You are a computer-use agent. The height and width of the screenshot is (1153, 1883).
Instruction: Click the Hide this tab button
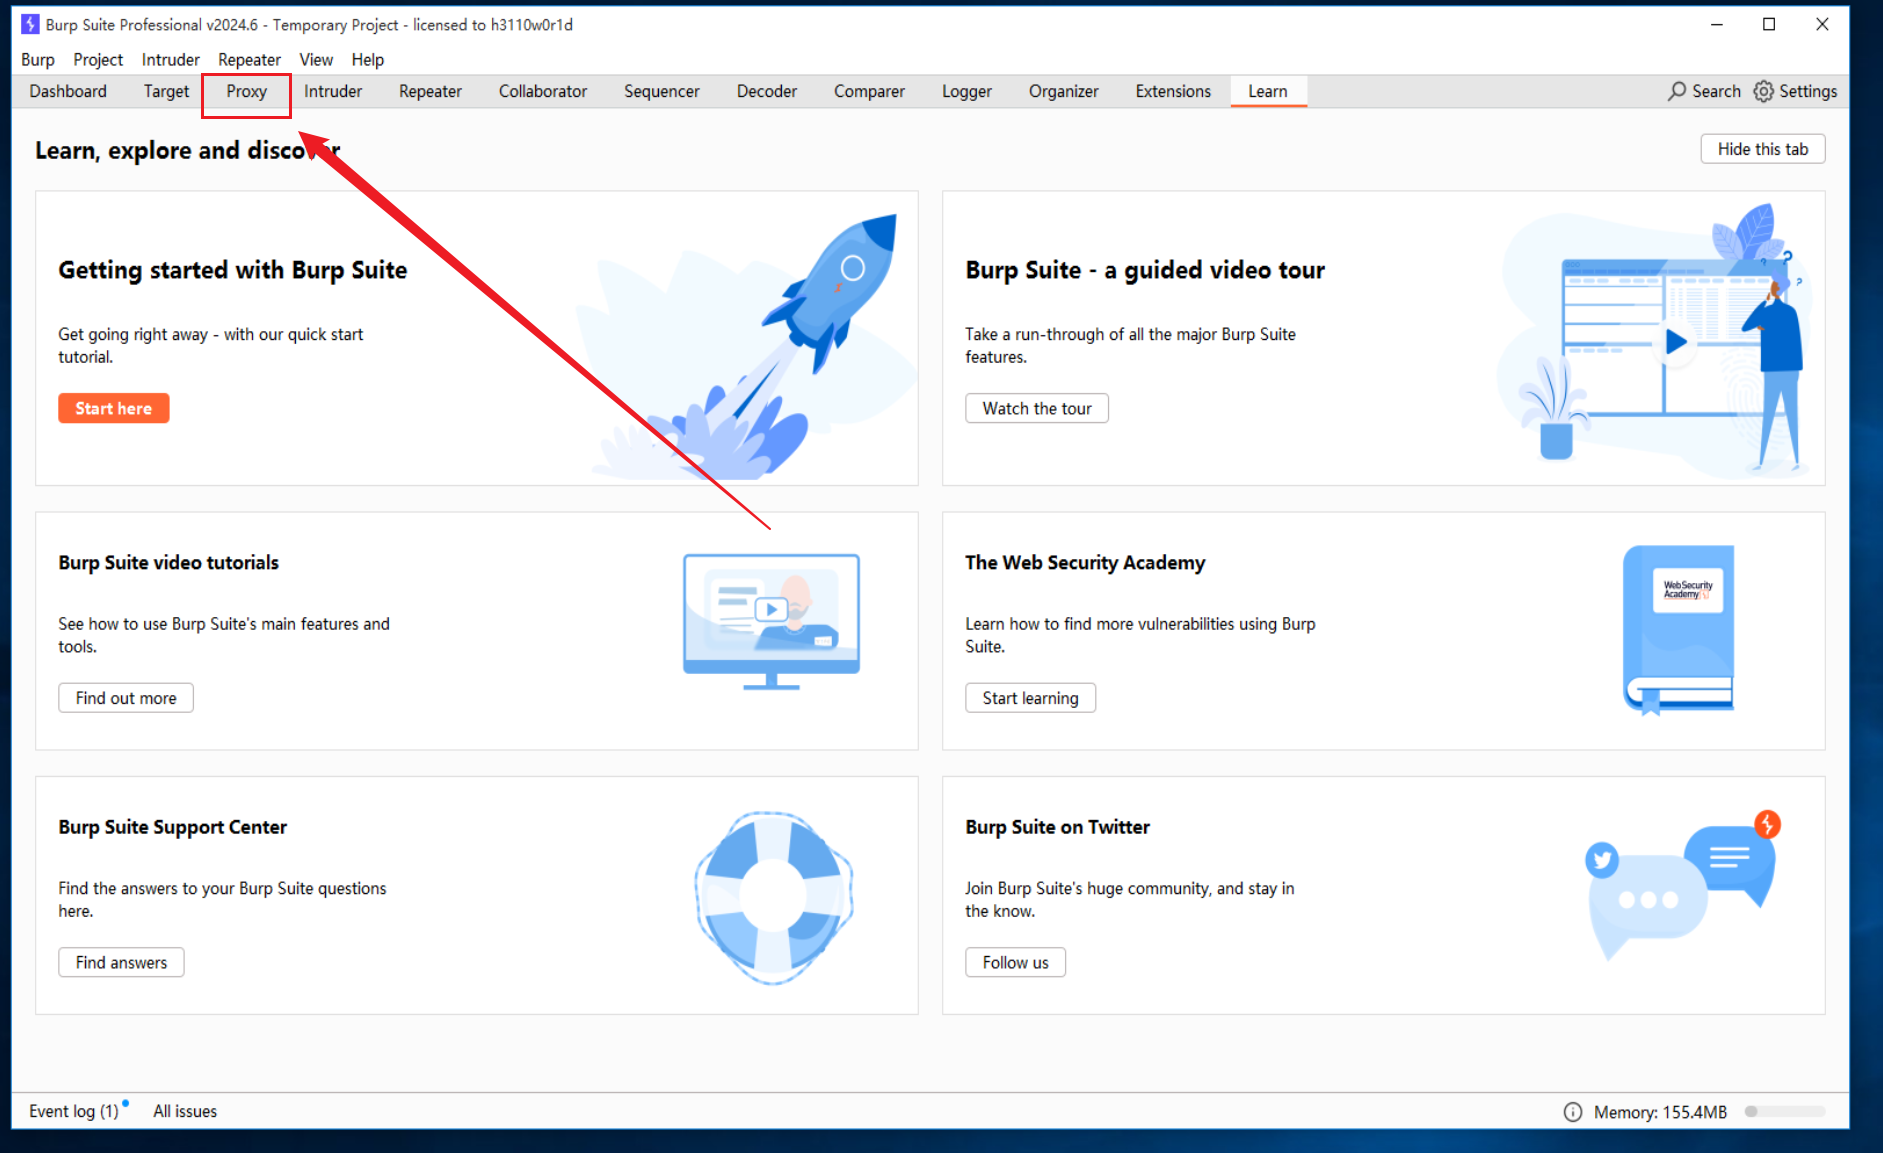[1763, 149]
